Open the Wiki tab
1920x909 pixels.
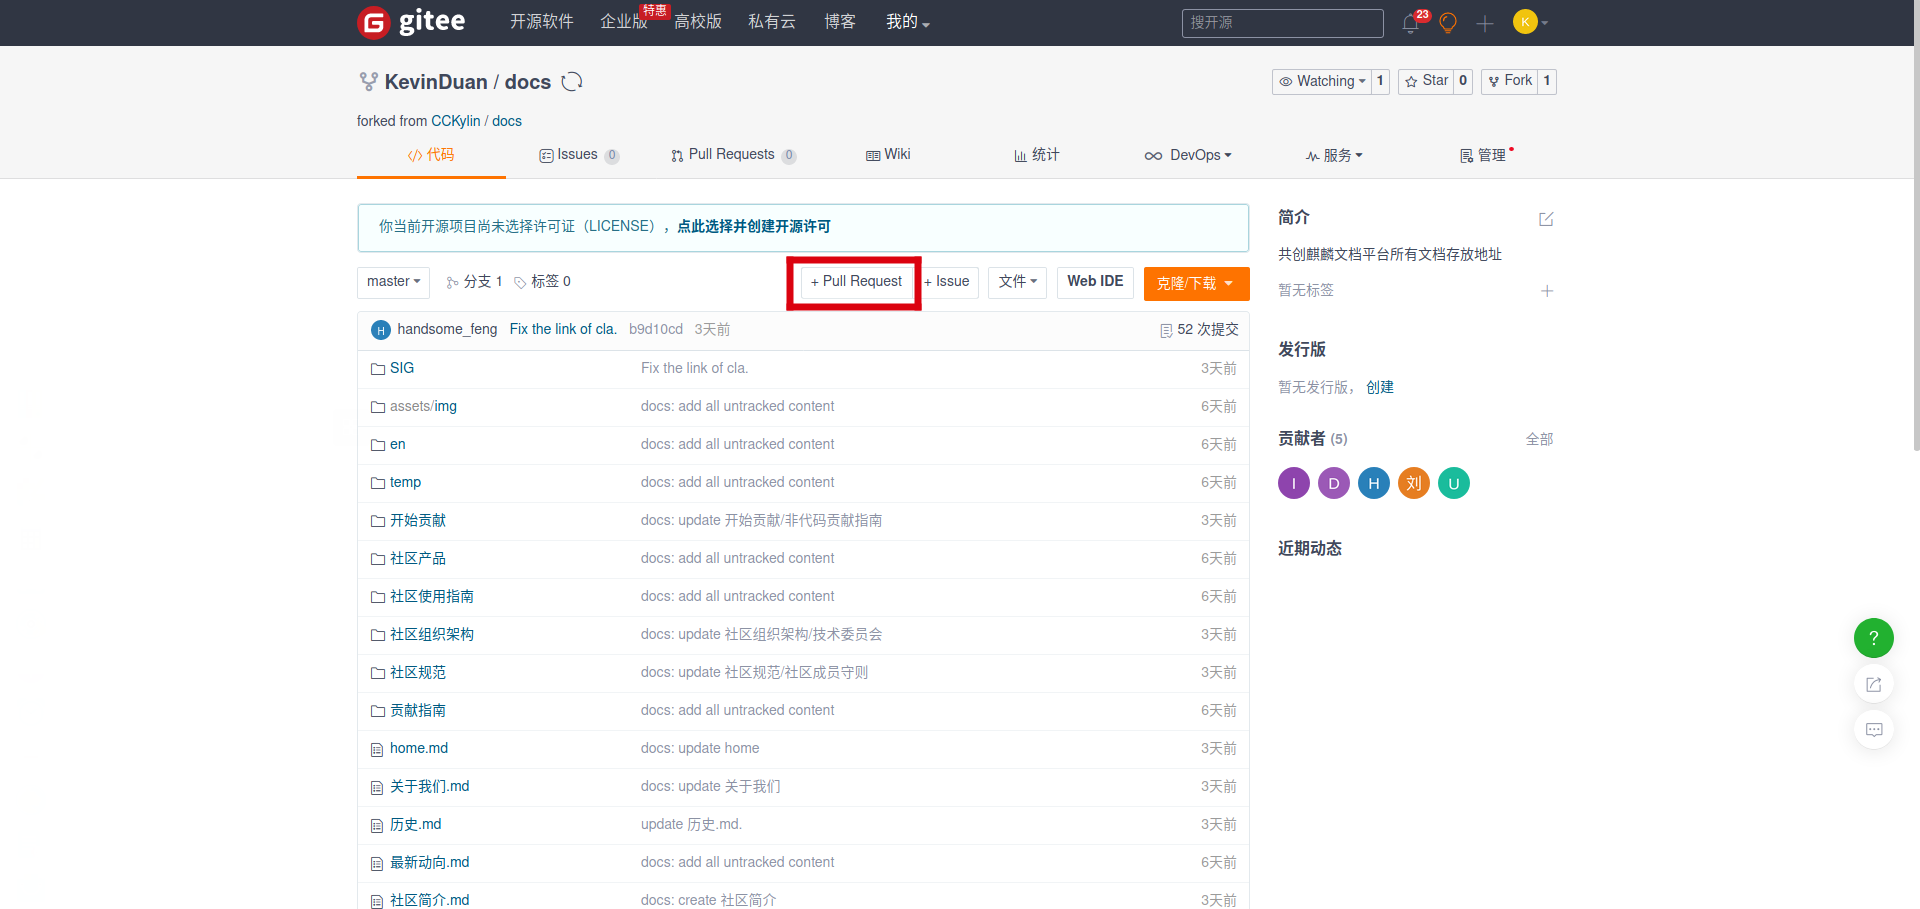(x=888, y=155)
